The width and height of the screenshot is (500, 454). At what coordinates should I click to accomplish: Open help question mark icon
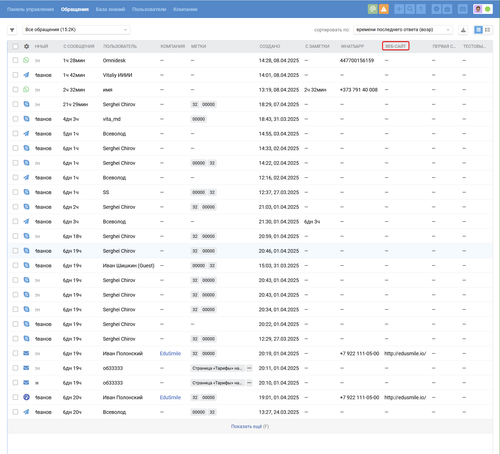(x=421, y=9)
